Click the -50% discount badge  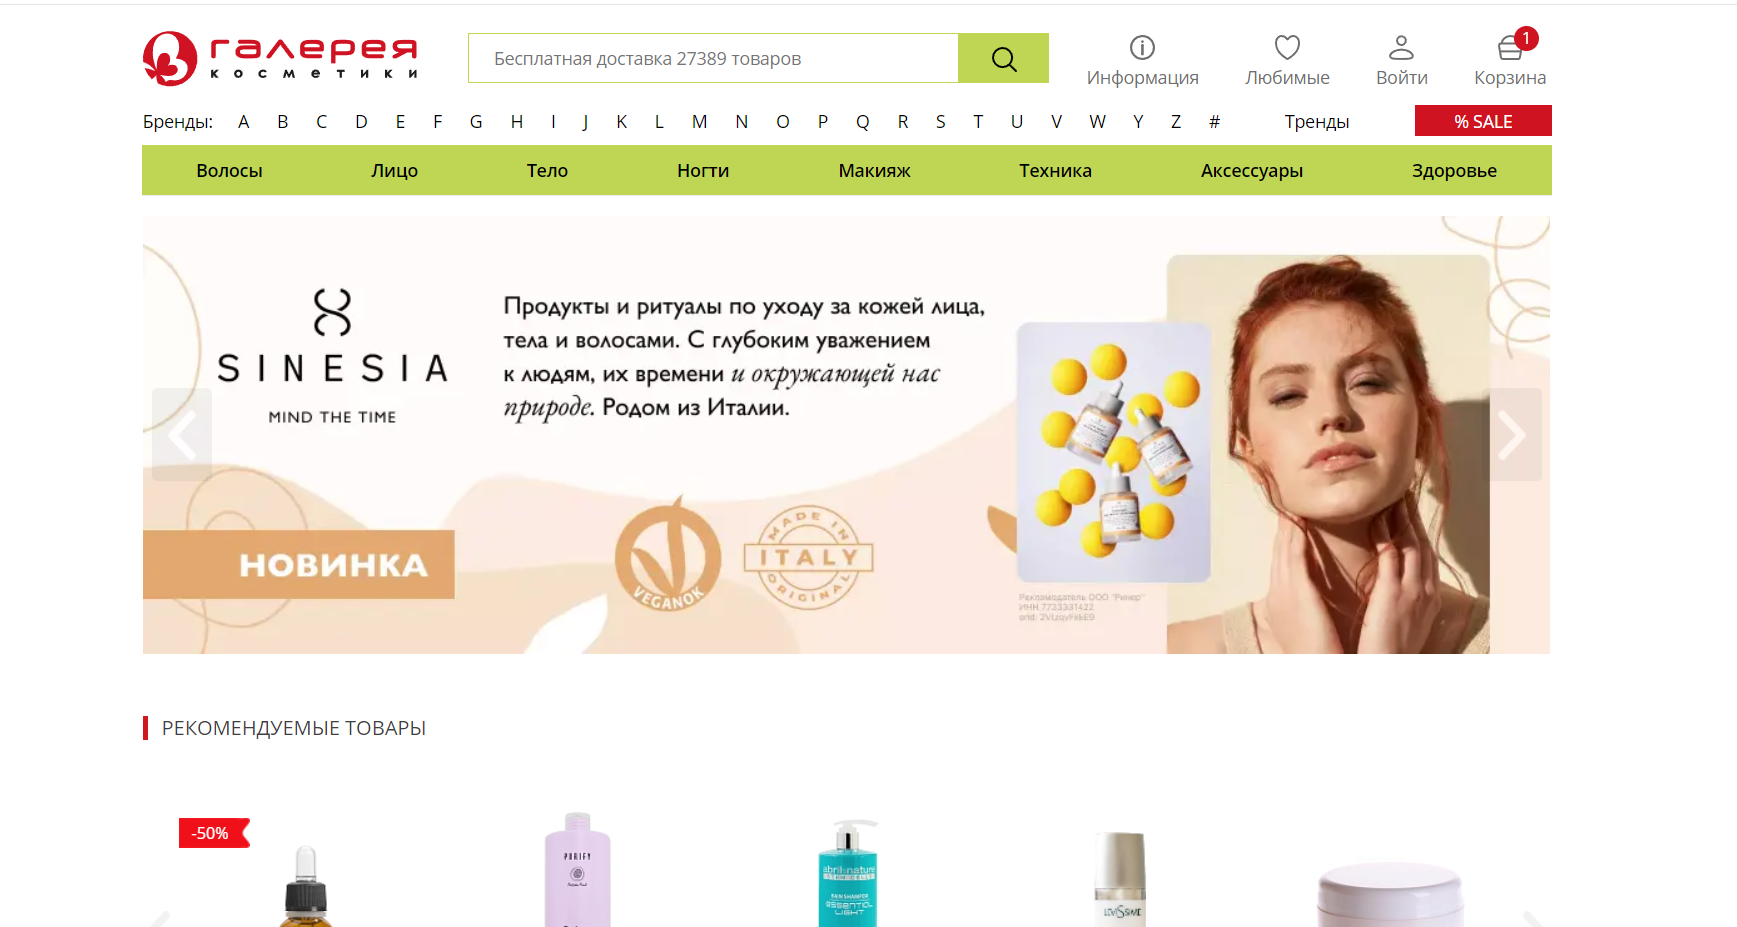point(213,833)
